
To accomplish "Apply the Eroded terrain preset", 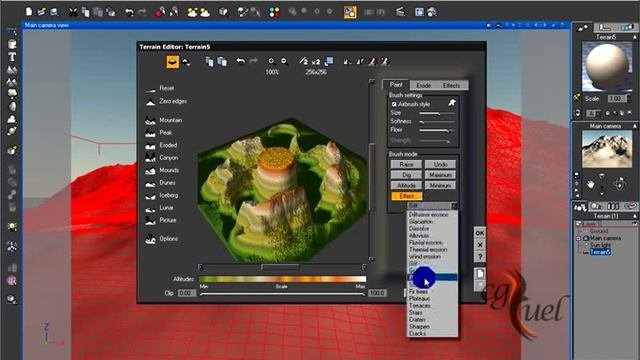I will click(161, 145).
